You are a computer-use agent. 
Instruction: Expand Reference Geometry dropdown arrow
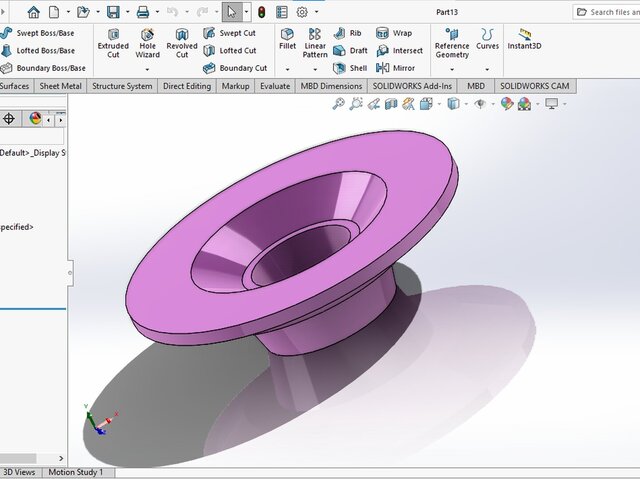click(452, 69)
